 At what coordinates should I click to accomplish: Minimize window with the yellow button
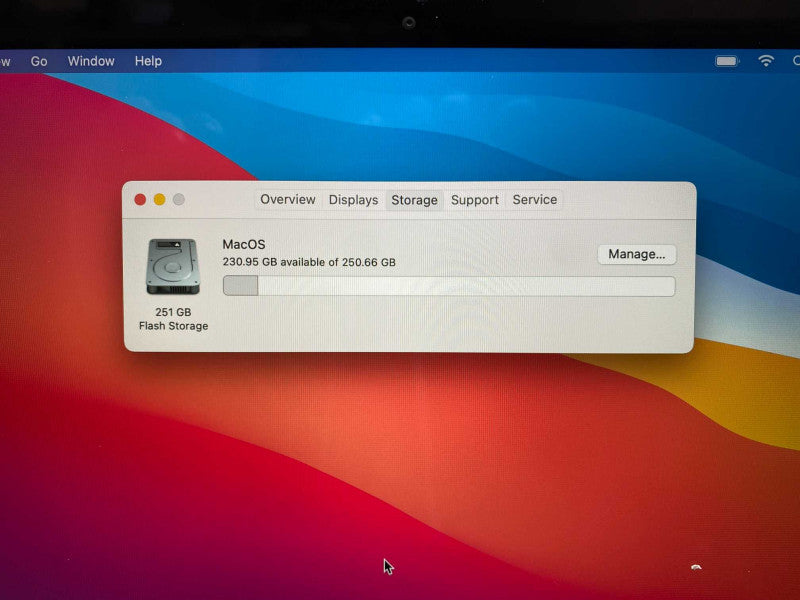tap(160, 199)
